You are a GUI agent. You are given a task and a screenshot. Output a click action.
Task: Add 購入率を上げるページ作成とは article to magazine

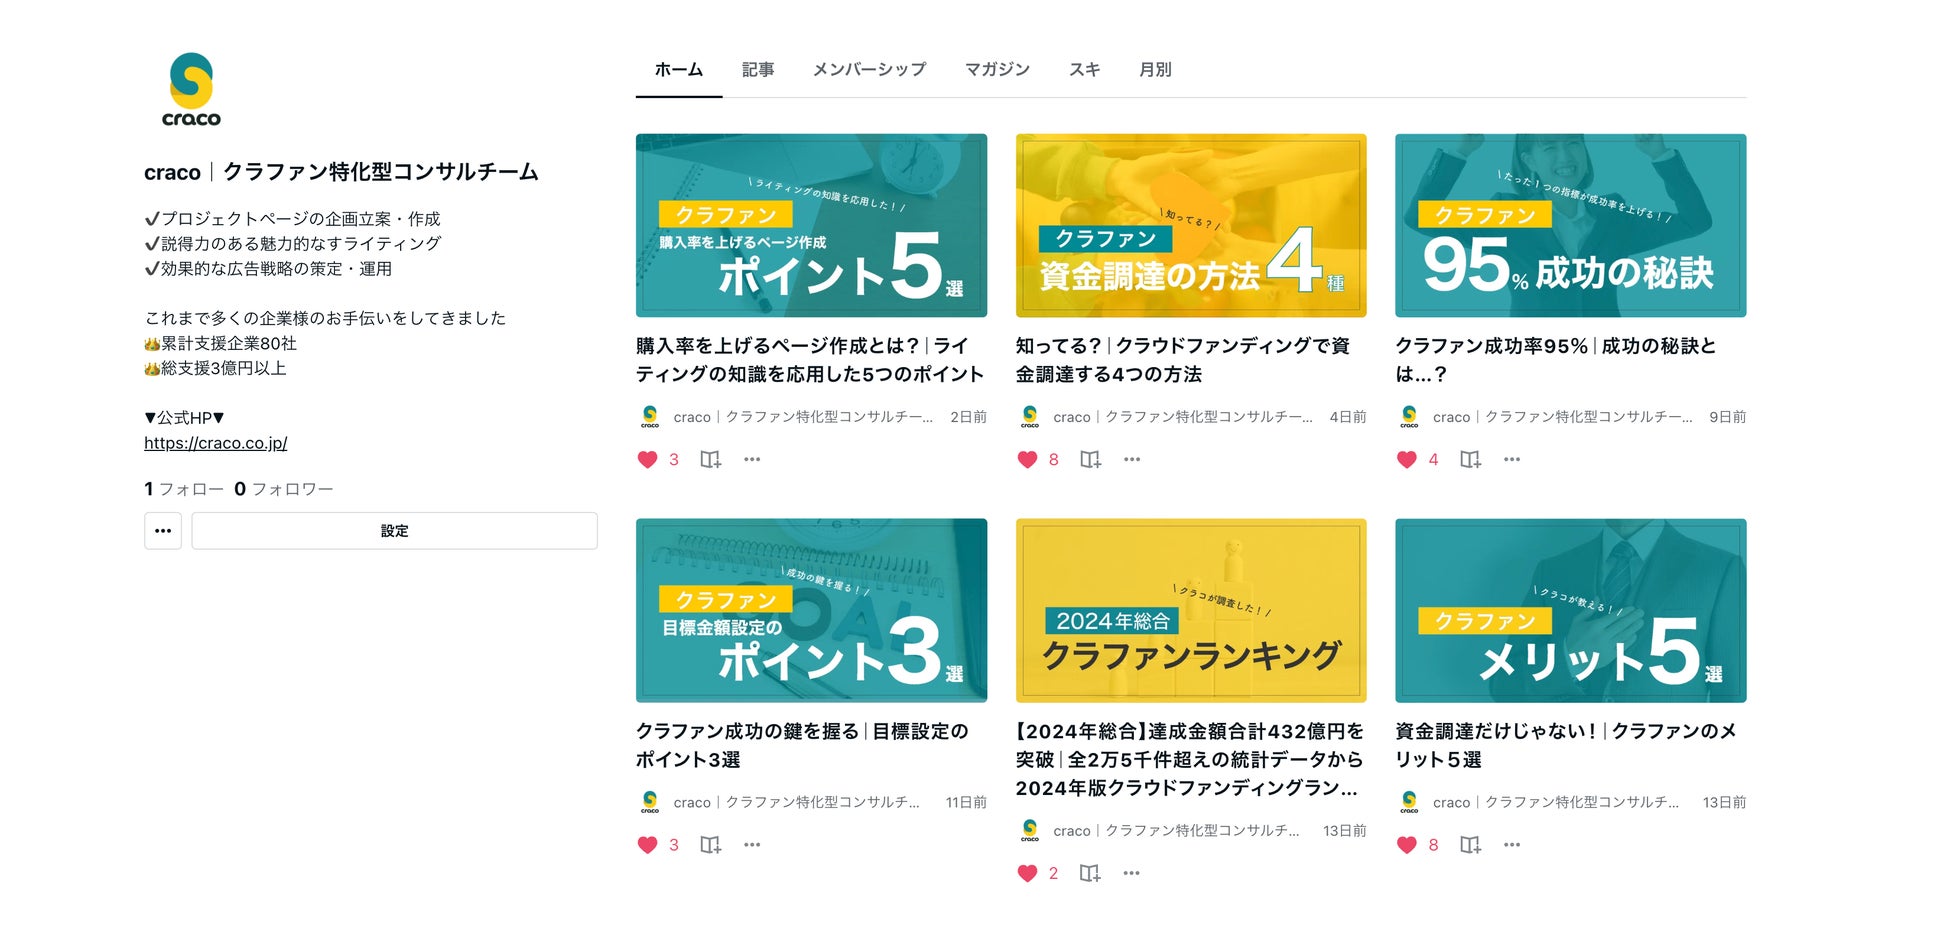[710, 460]
